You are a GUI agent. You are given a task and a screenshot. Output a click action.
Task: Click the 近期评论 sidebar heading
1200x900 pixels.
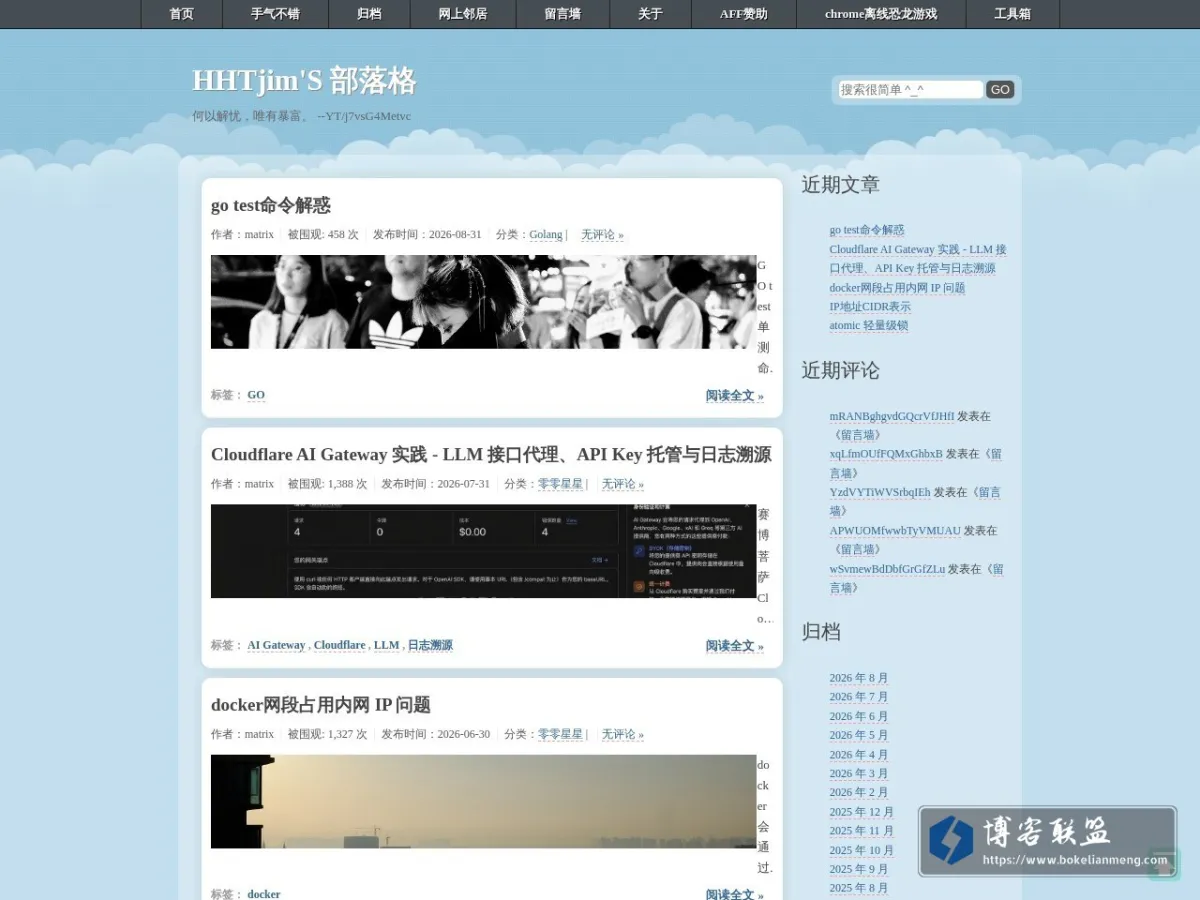(x=840, y=370)
